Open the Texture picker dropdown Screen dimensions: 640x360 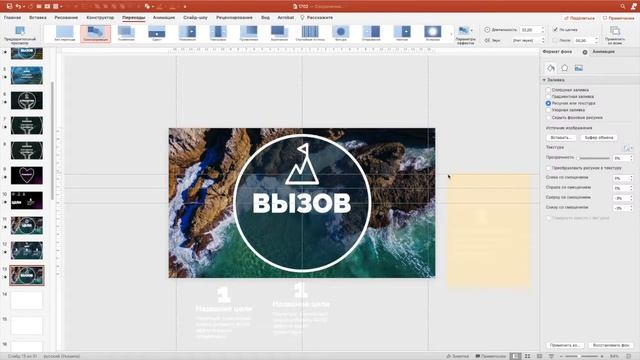click(628, 148)
